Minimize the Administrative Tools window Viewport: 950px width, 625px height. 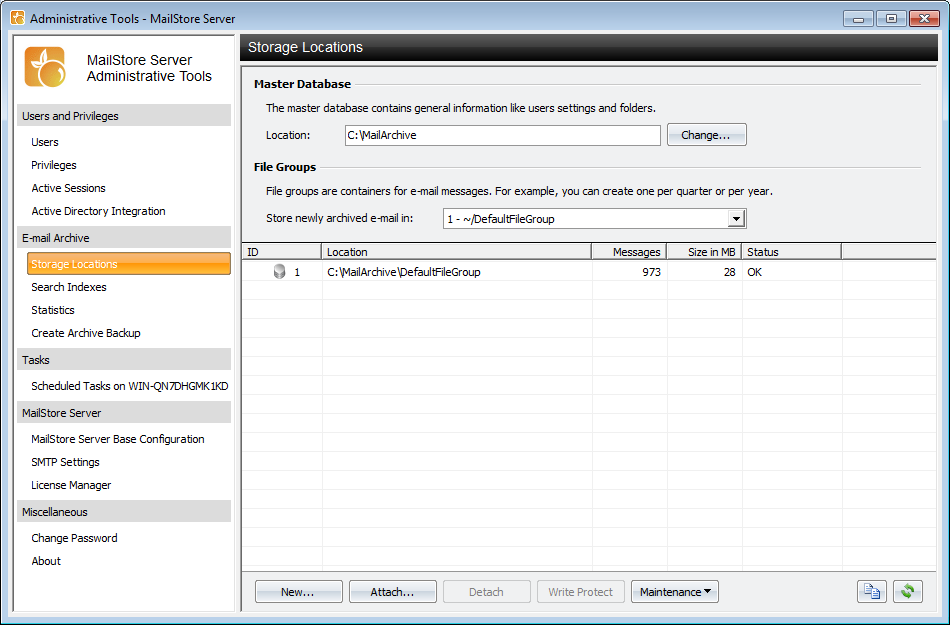pos(858,19)
